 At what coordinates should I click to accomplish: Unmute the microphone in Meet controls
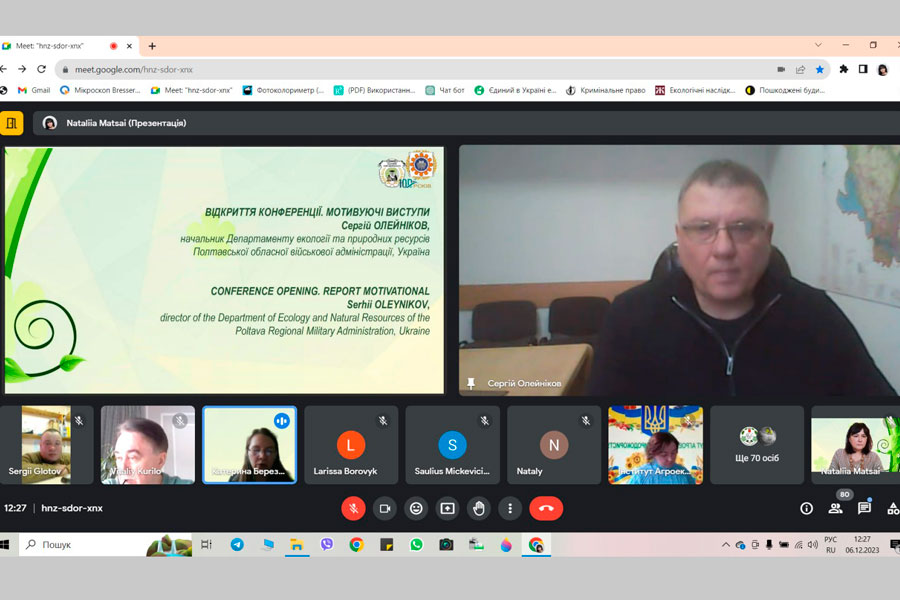[353, 509]
